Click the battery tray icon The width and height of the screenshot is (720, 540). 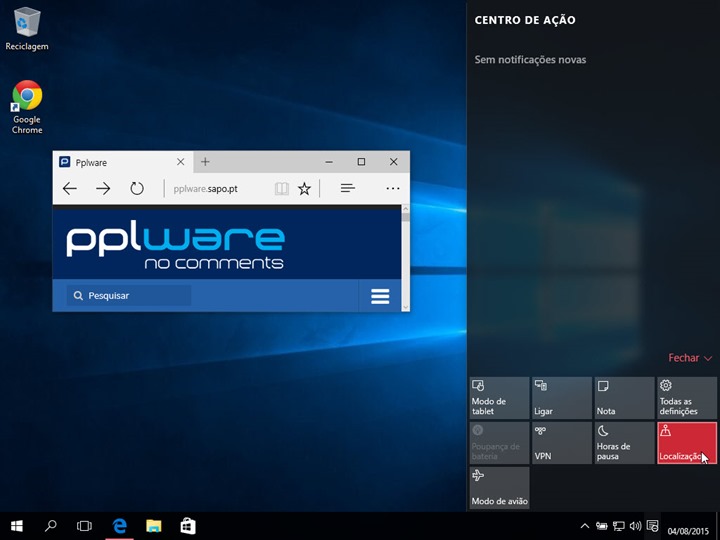pos(602,526)
